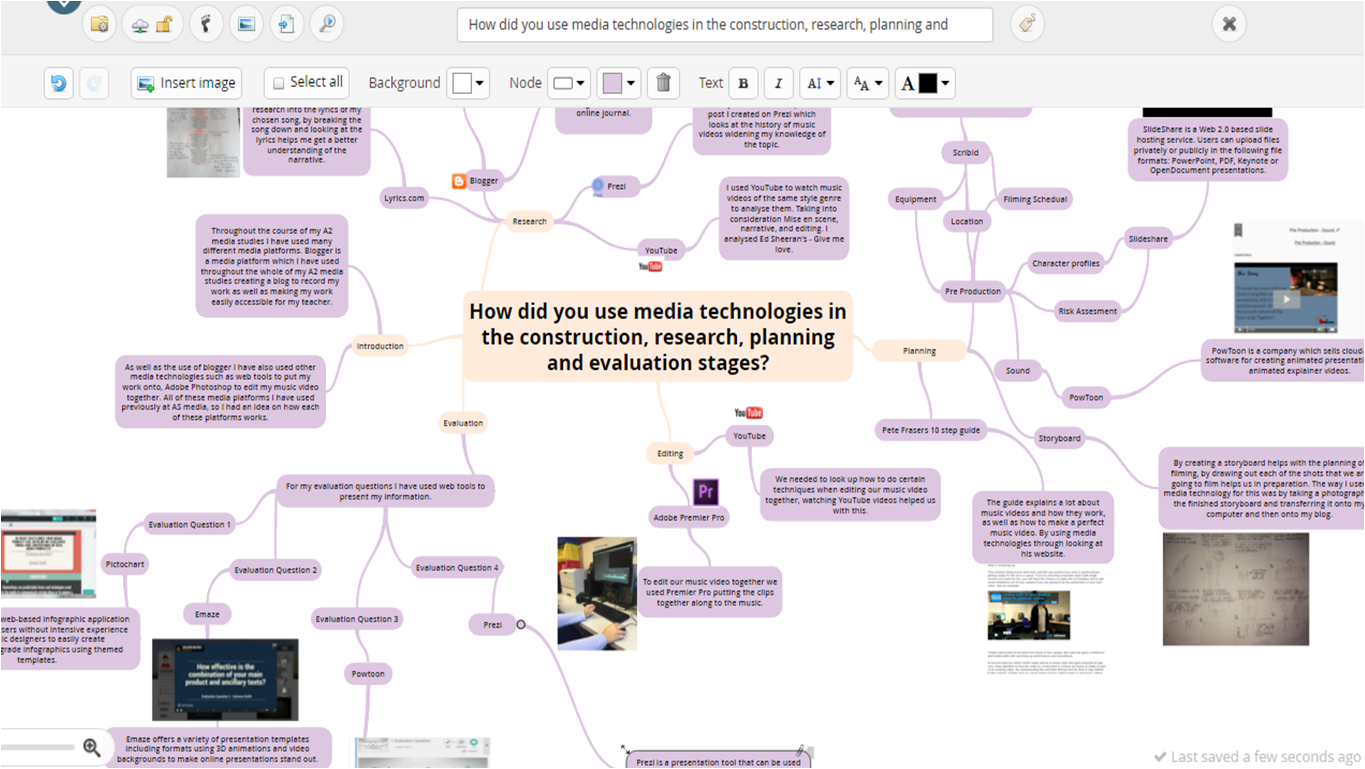
Task: Open the Node fill color dropdown
Action: 619,83
